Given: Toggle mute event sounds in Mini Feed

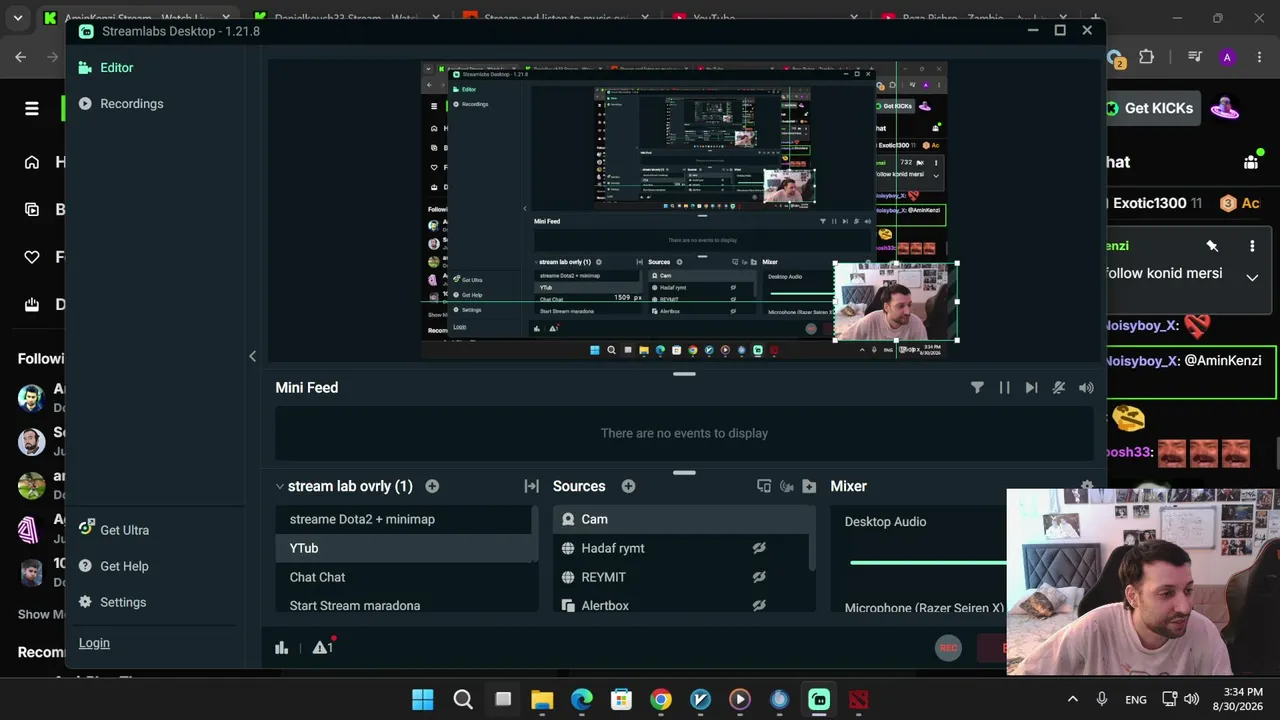Looking at the screenshot, I should click(x=1059, y=388).
